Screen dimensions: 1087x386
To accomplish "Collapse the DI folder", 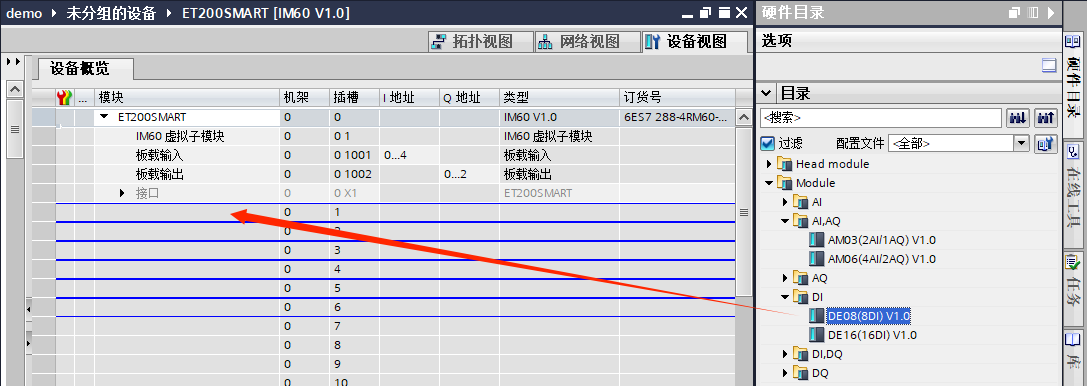I will pyautogui.click(x=785, y=297).
